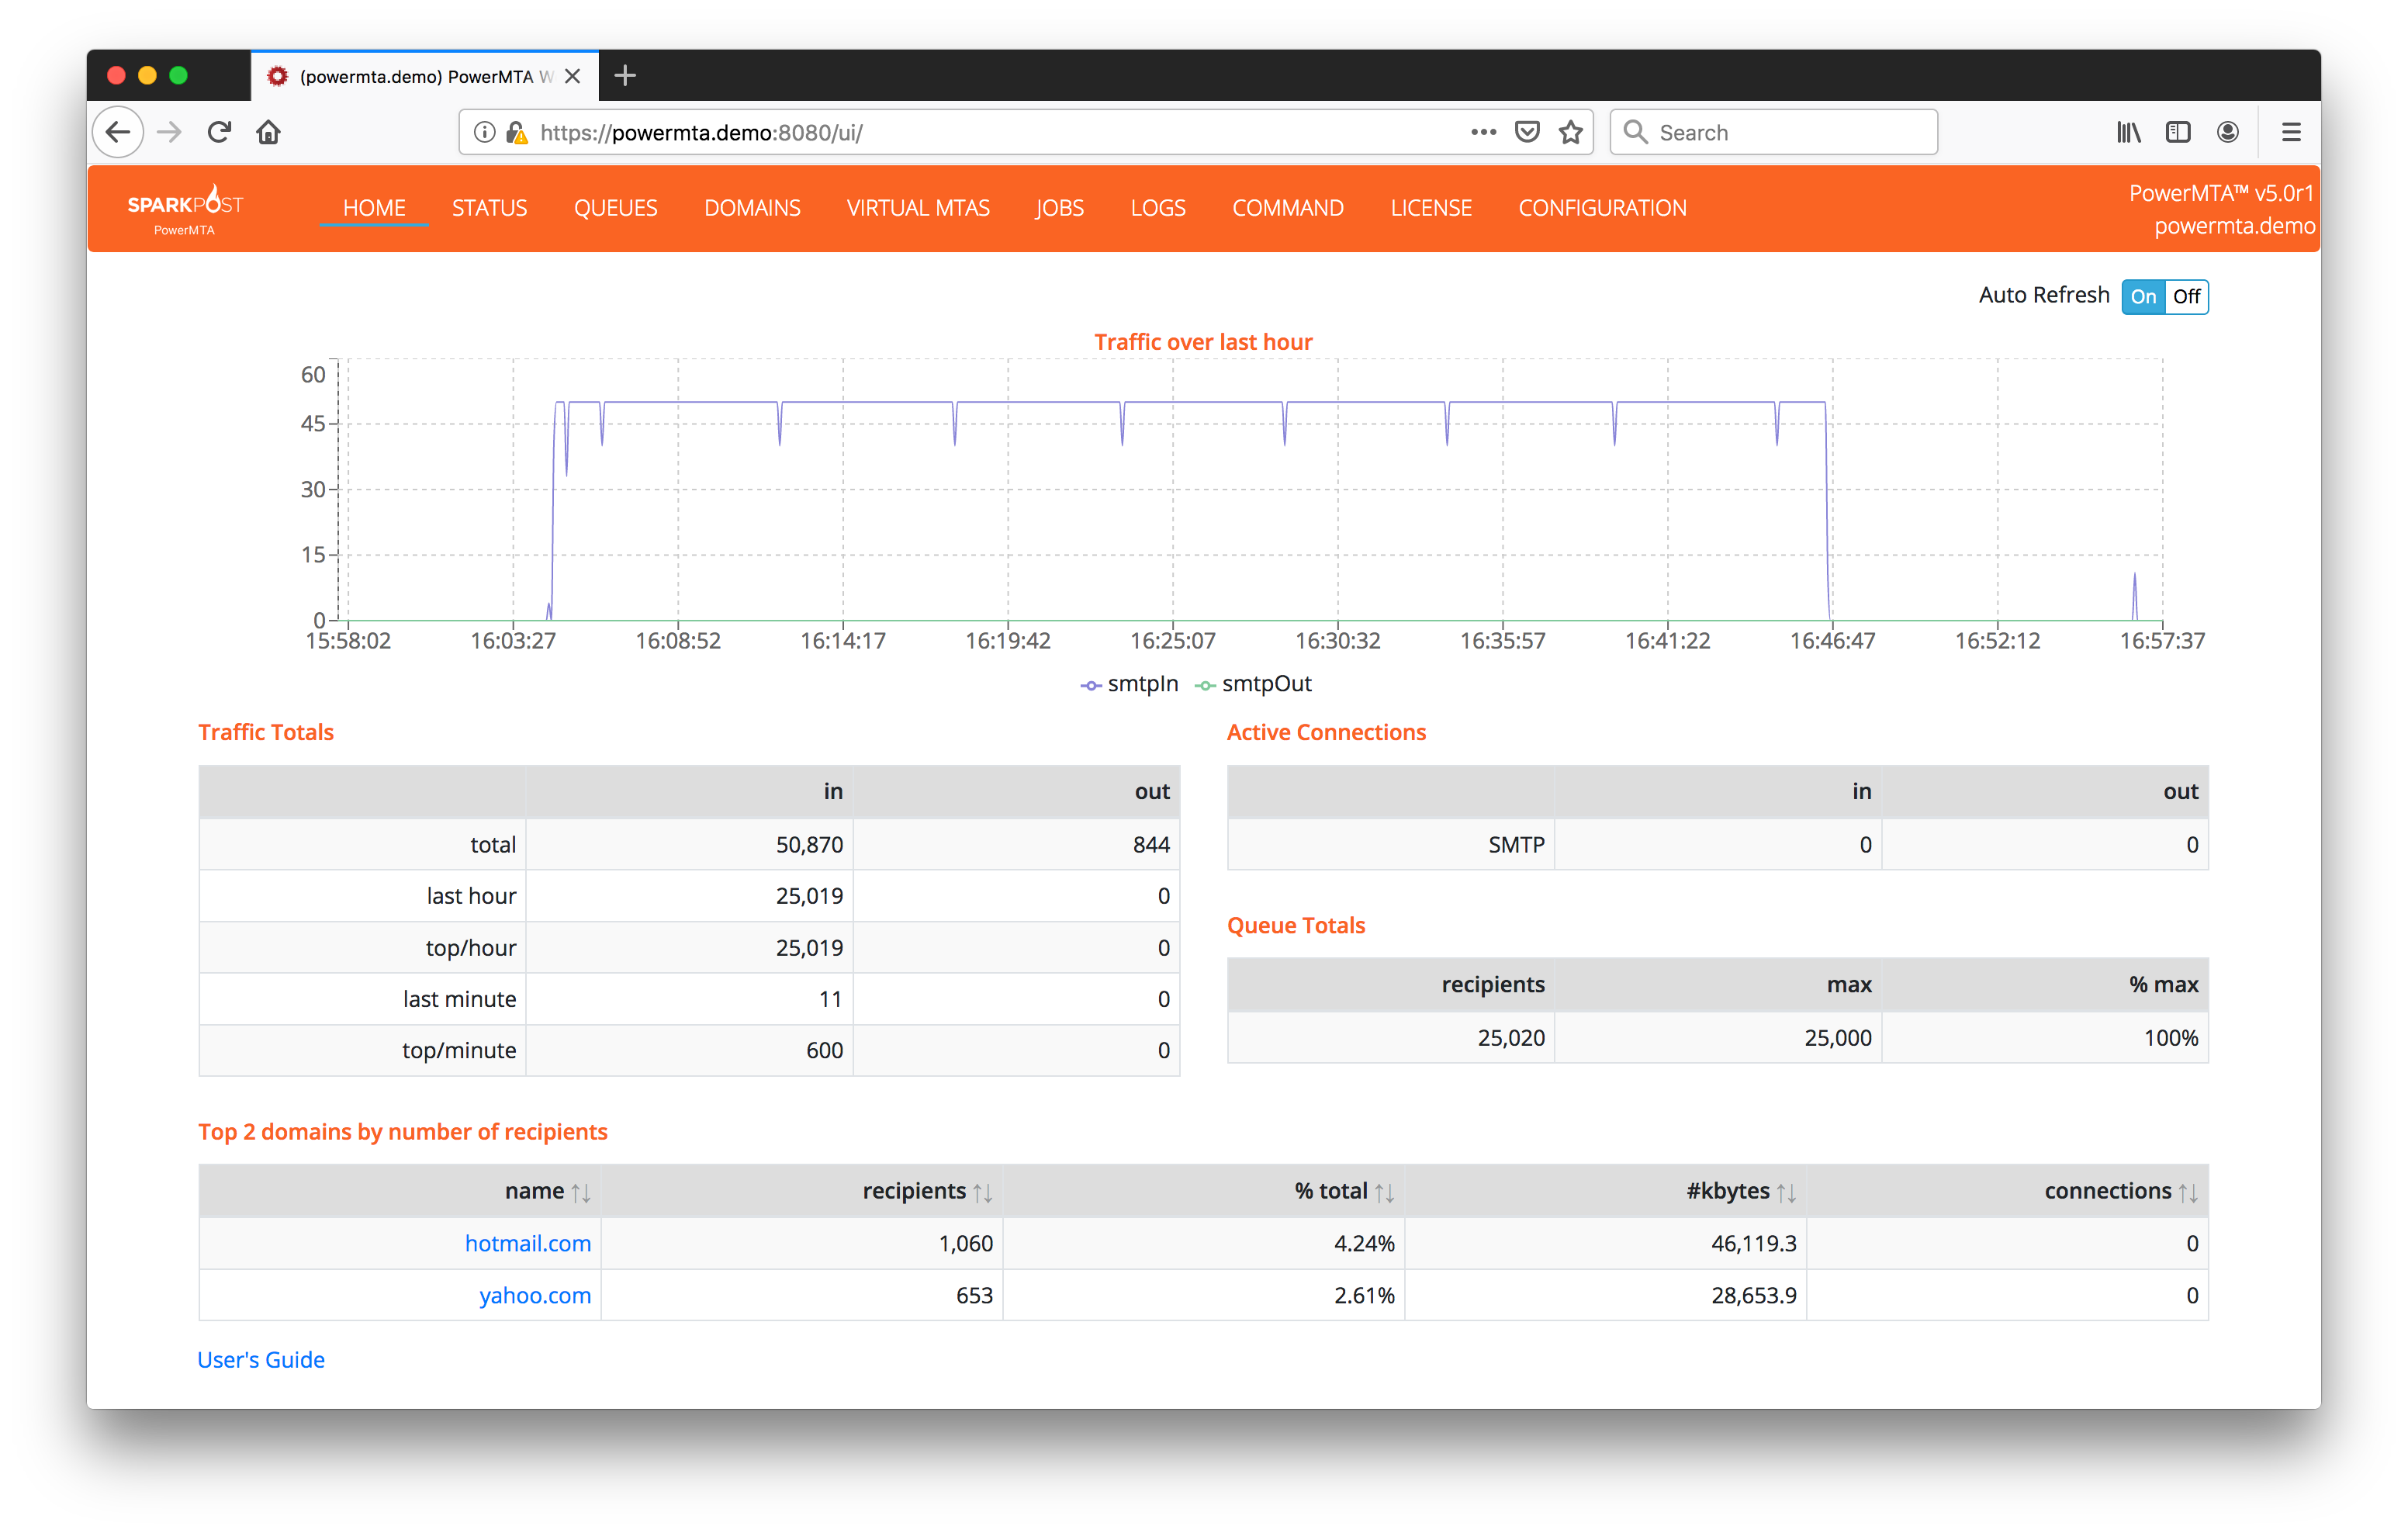Turn Auto Refresh On
This screenshot has width=2408, height=1533.
[2142, 297]
